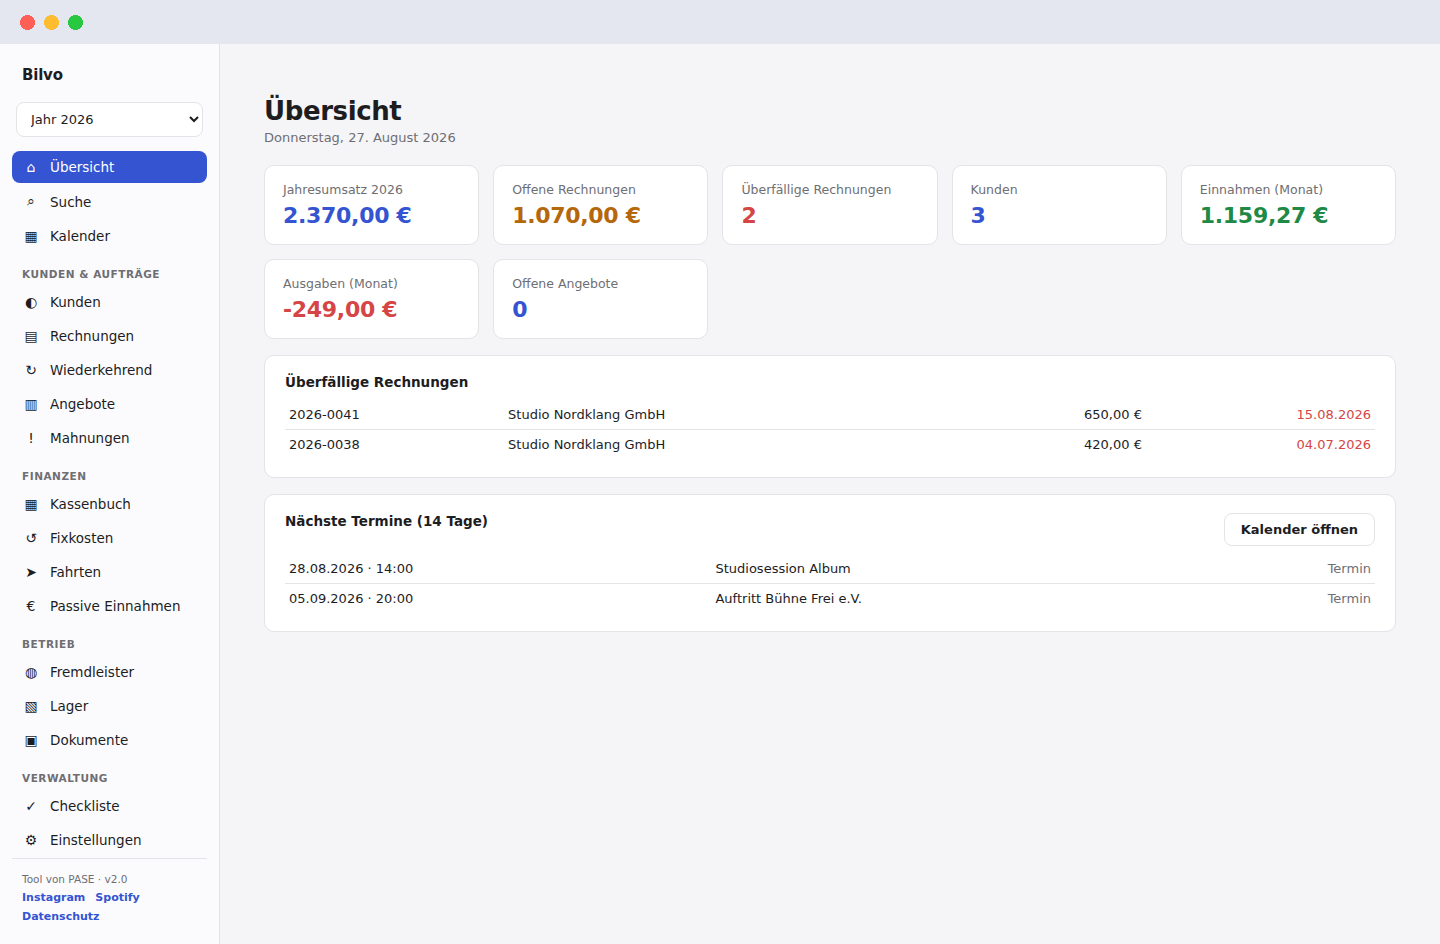Click the icon beside Angebote
This screenshot has width=1440, height=944.
31,405
